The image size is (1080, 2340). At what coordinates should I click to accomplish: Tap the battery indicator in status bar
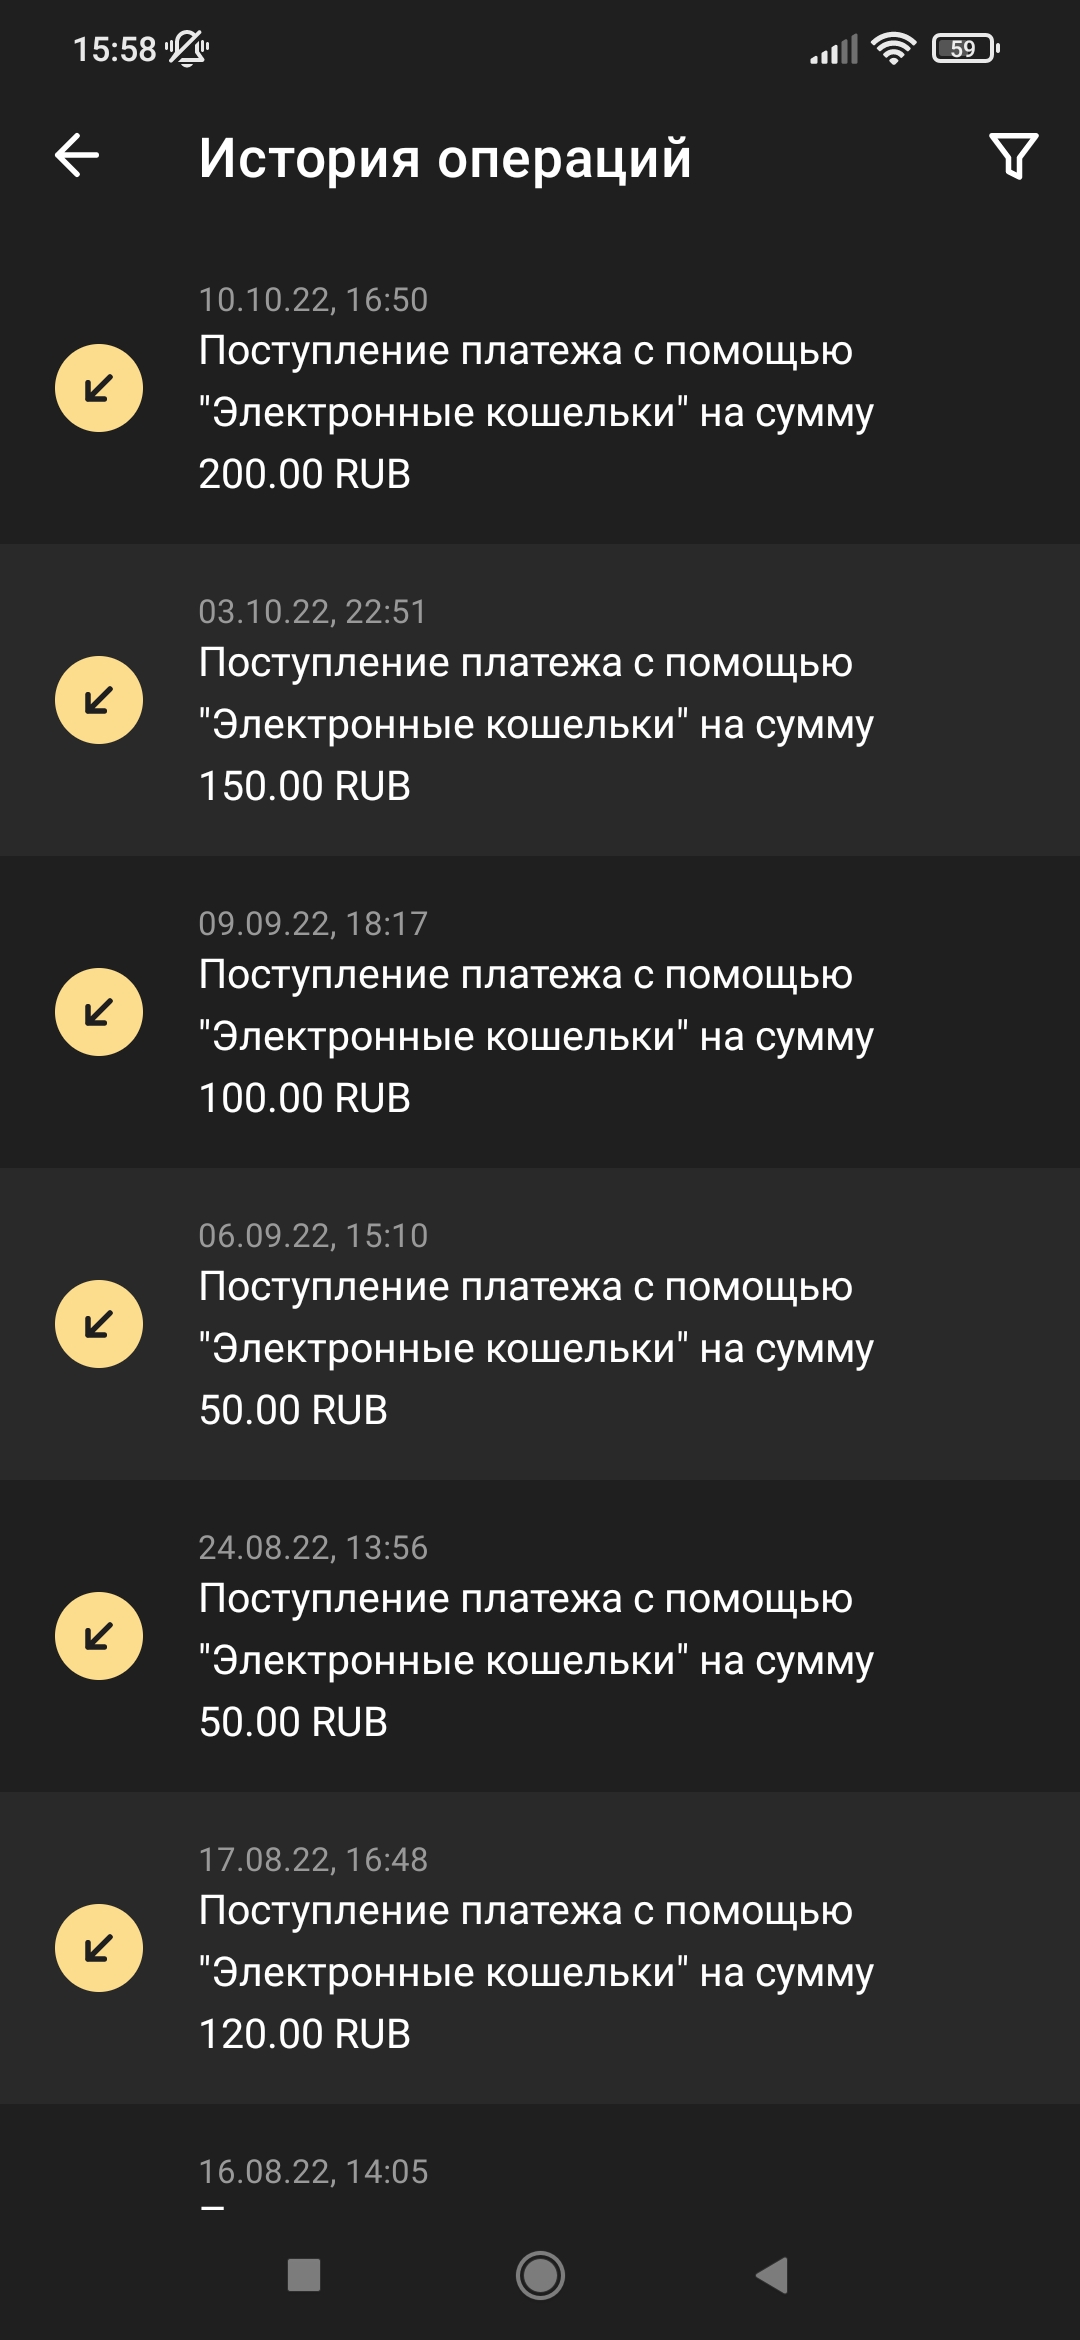click(x=965, y=48)
